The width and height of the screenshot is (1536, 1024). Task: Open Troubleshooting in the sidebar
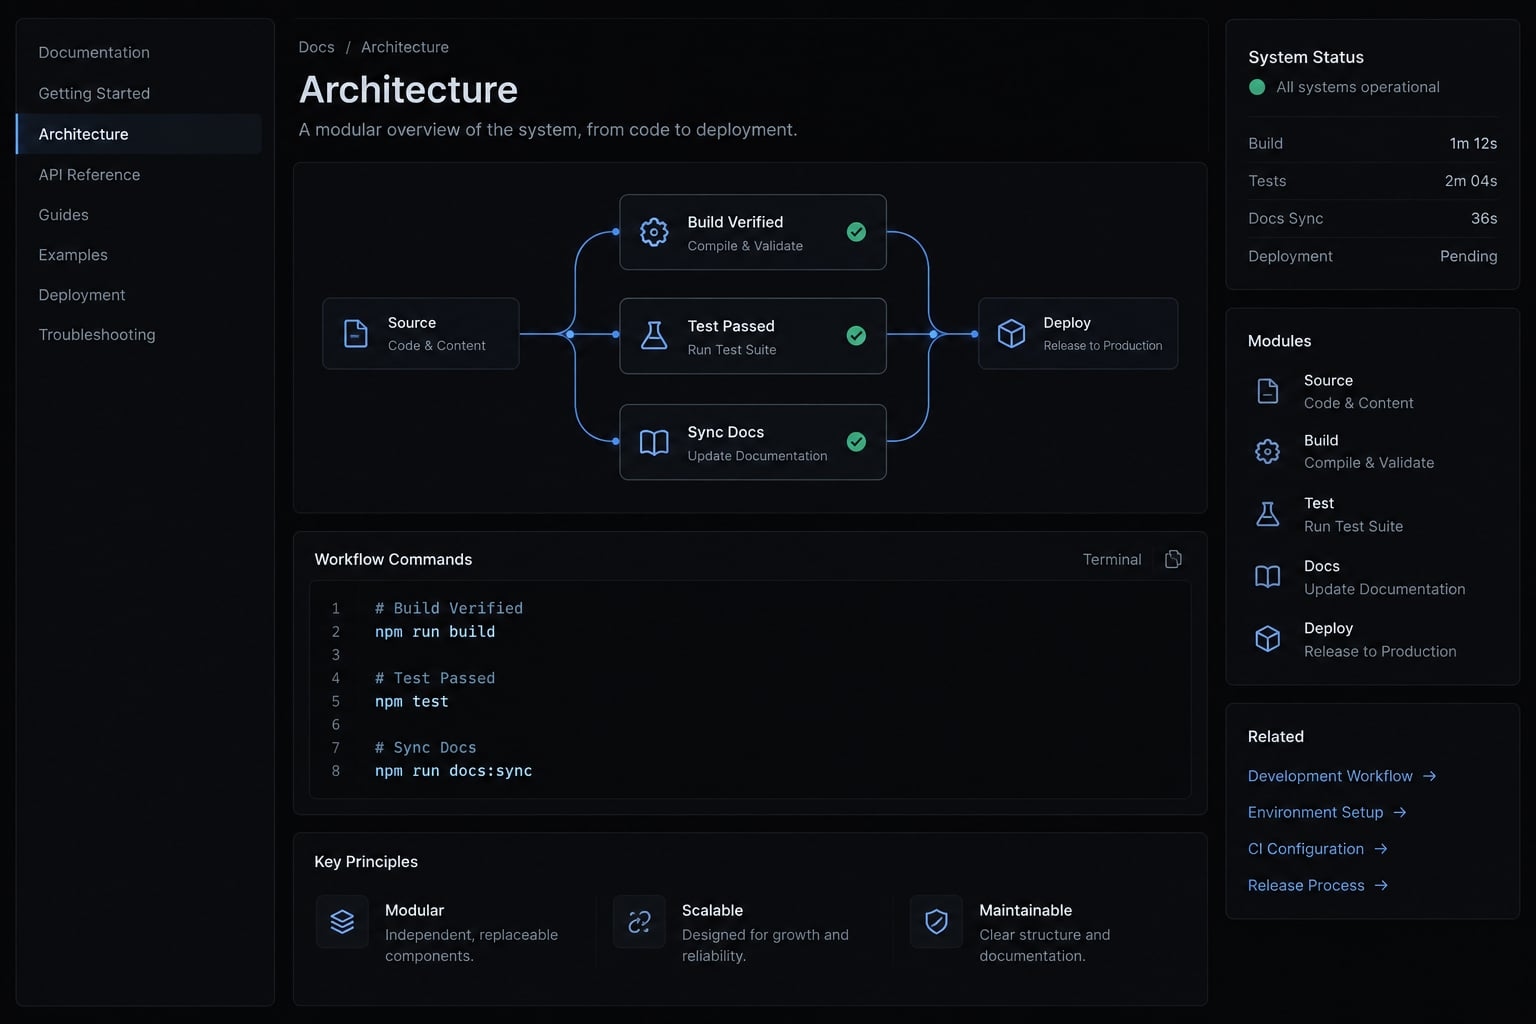click(97, 334)
